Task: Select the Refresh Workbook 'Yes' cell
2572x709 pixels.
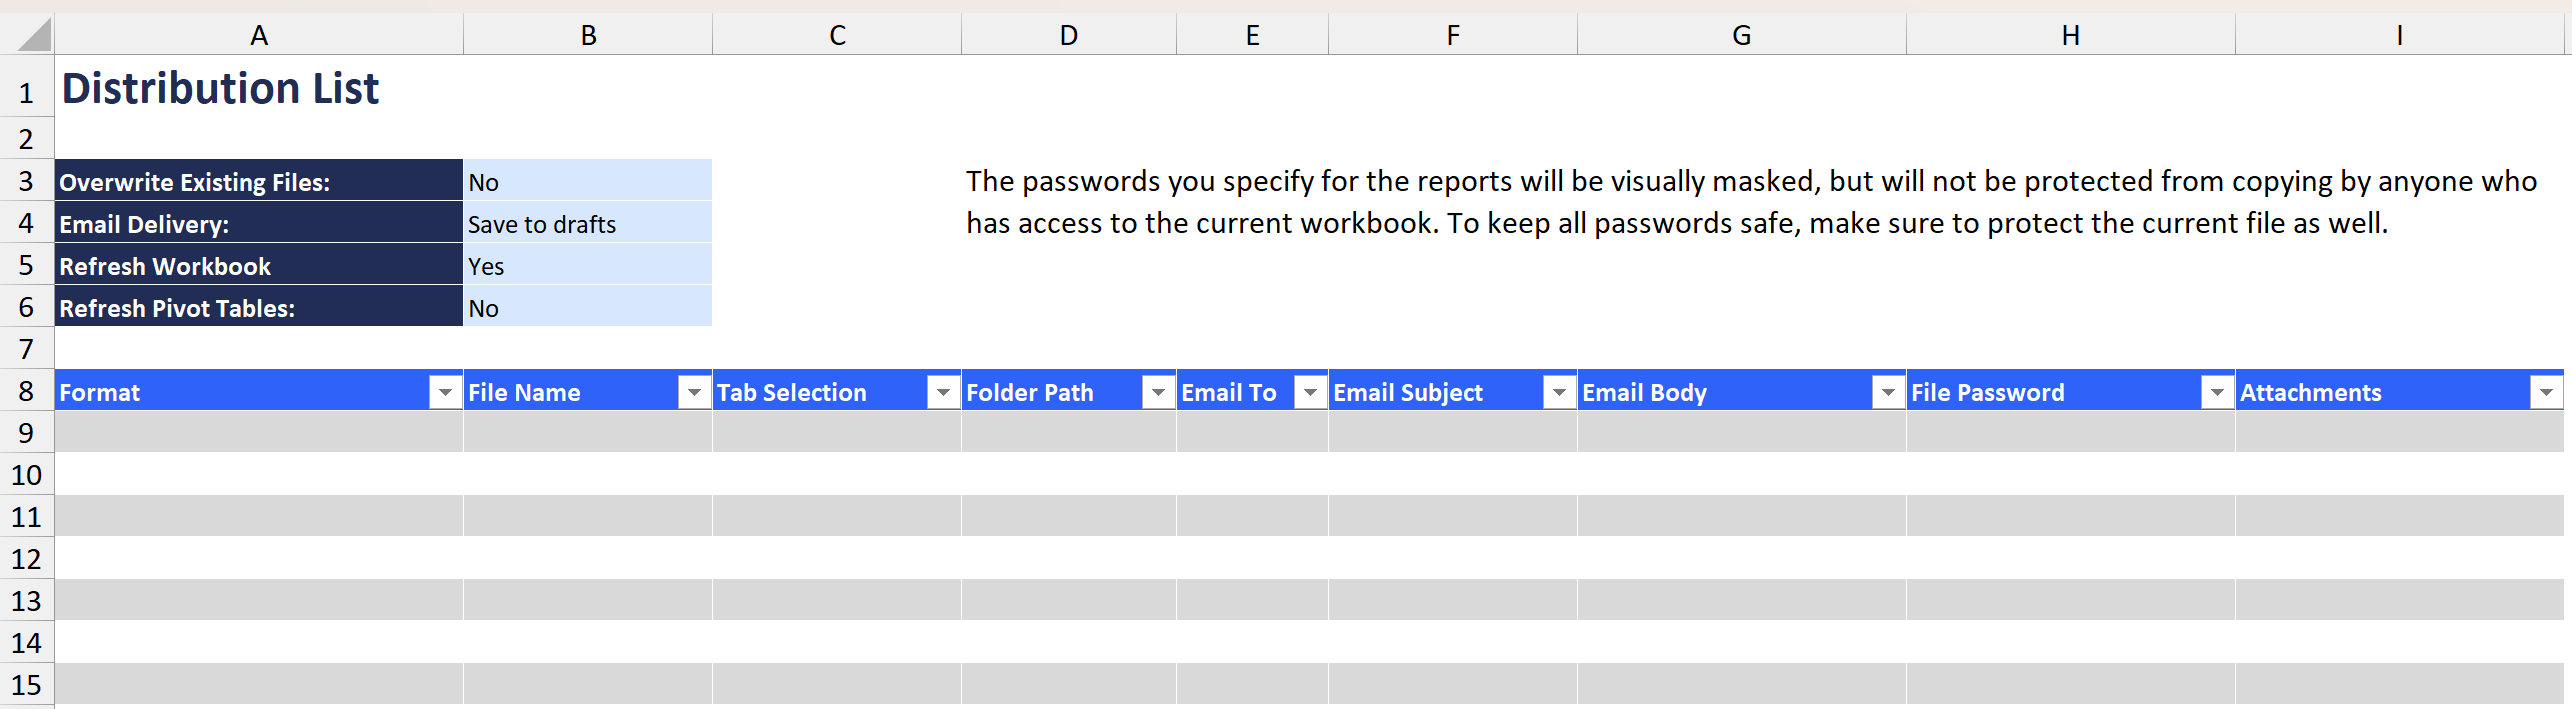Action: [588, 265]
